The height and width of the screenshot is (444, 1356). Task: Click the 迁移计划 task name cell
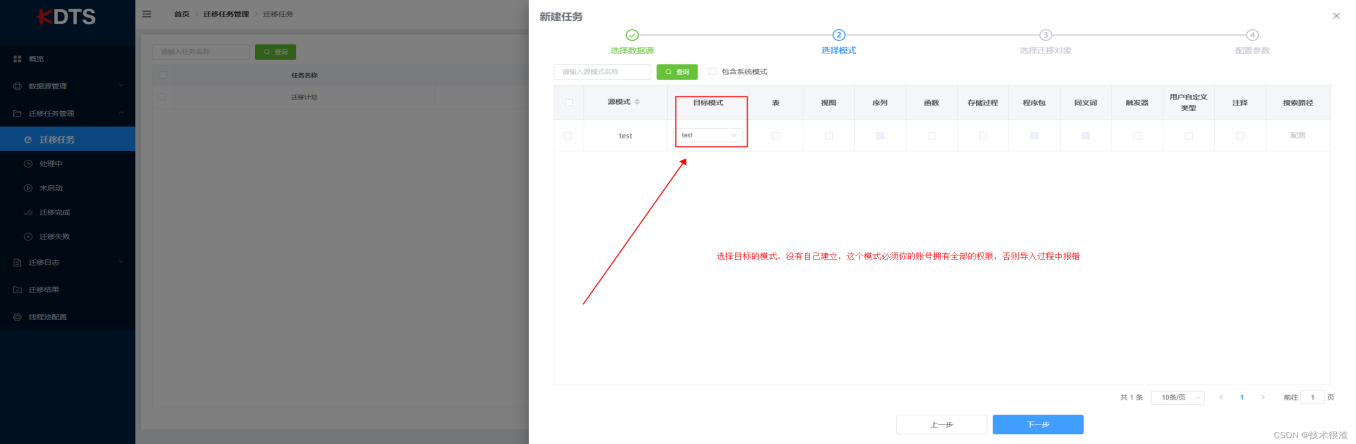click(x=304, y=97)
